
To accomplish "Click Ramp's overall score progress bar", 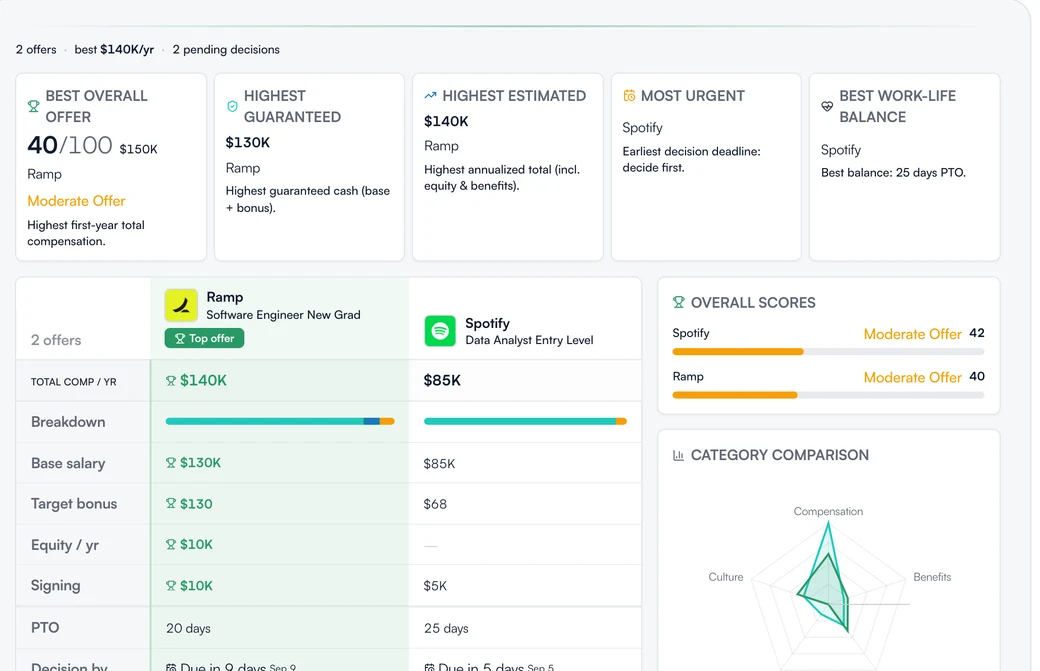I will coord(828,395).
